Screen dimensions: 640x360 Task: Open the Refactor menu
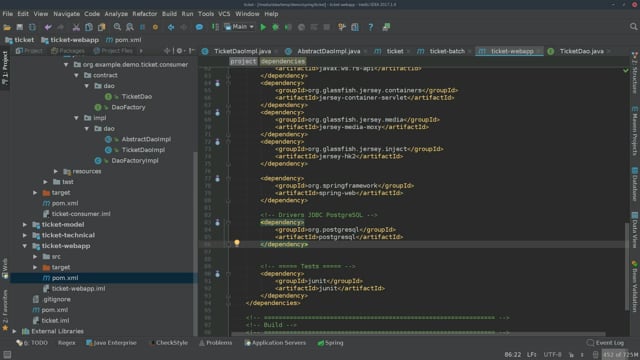[144, 14]
